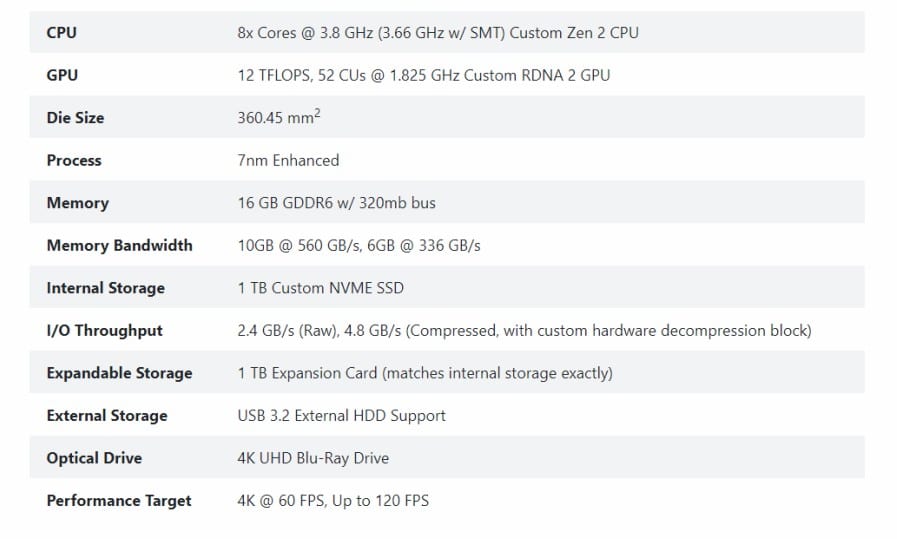Click the Memory row label
The height and width of the screenshot is (539, 897).
(77, 203)
